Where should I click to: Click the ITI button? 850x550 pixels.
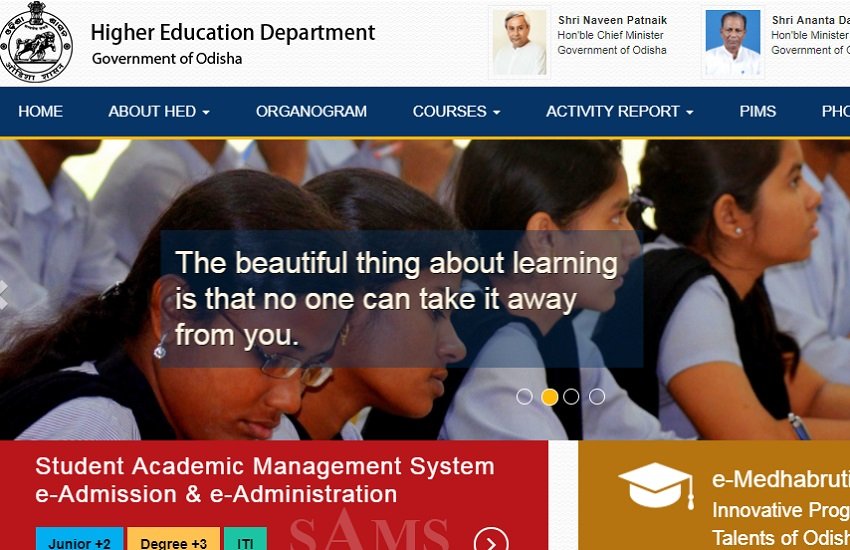tap(245, 539)
